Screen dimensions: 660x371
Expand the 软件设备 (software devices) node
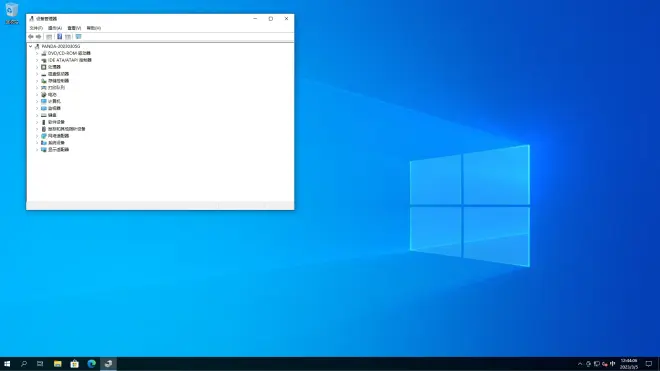tap(37, 122)
